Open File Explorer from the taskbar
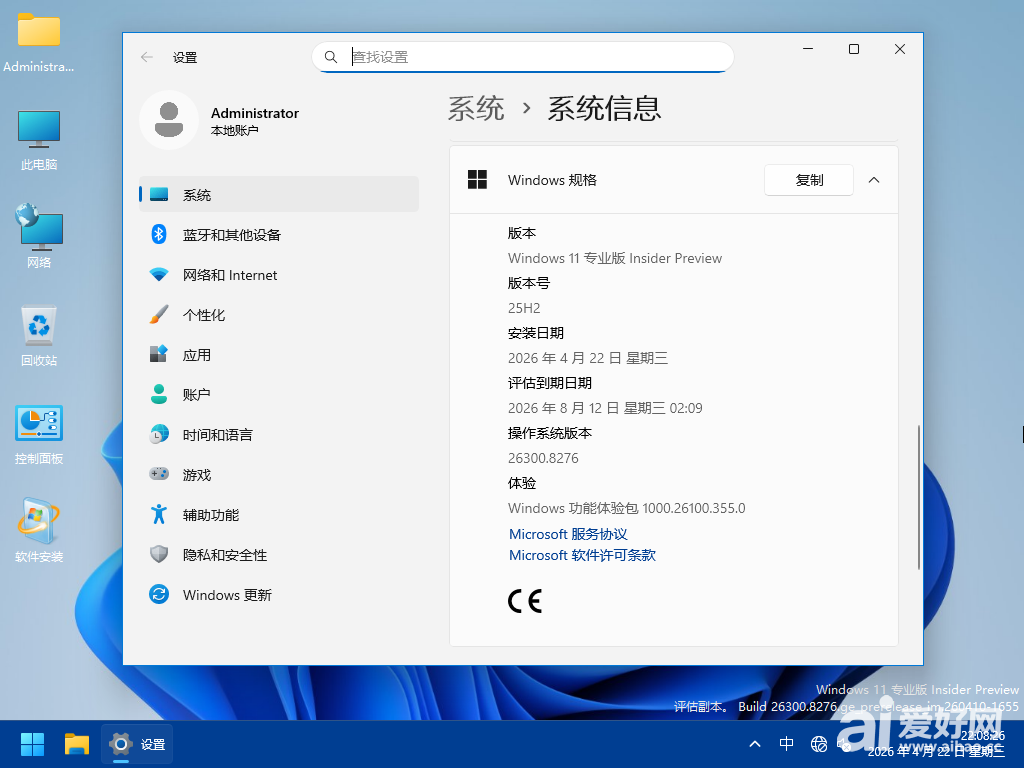The height and width of the screenshot is (768, 1024). click(77, 744)
